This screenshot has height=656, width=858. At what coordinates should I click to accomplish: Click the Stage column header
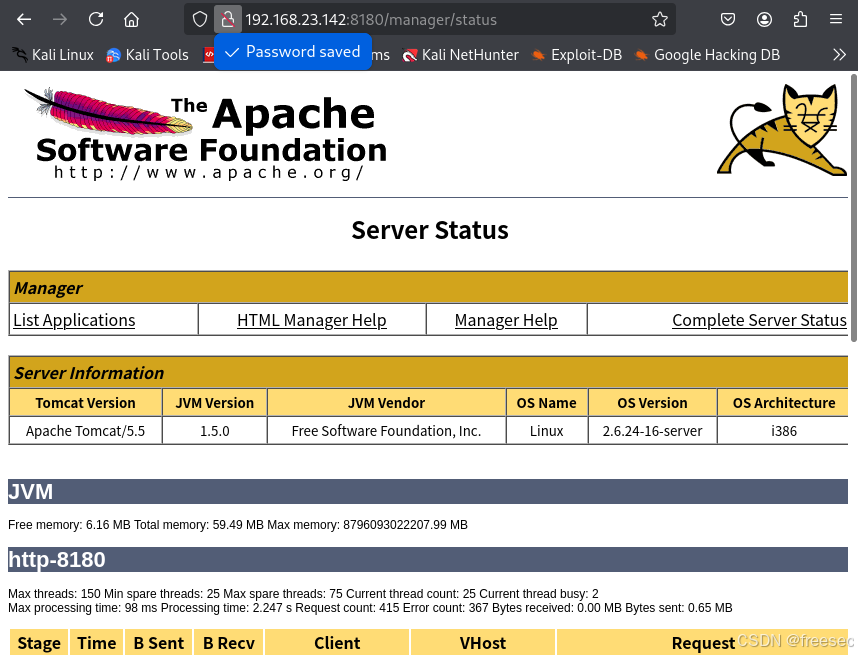click(x=39, y=643)
